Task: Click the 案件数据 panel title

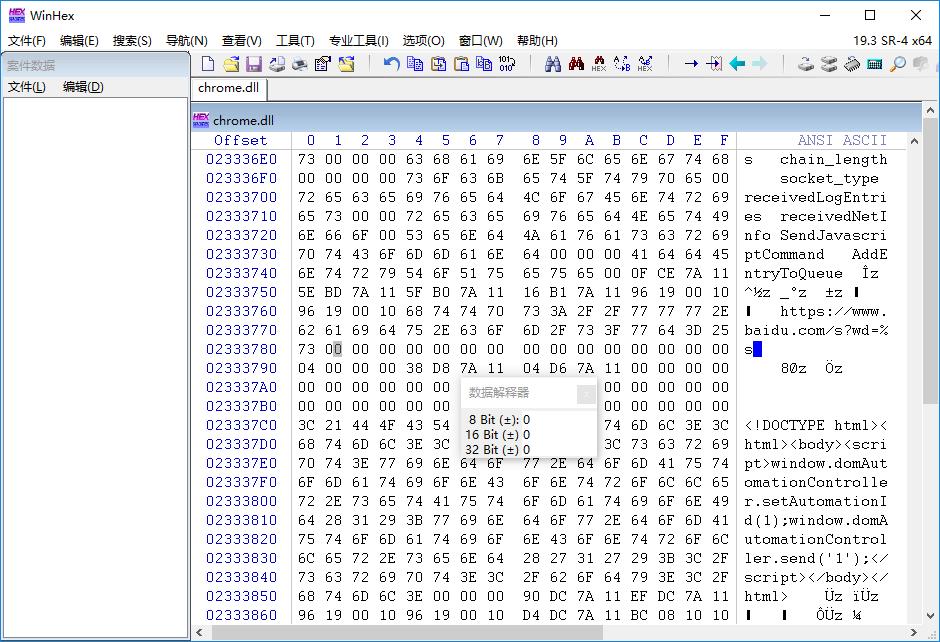Action: click(31, 65)
